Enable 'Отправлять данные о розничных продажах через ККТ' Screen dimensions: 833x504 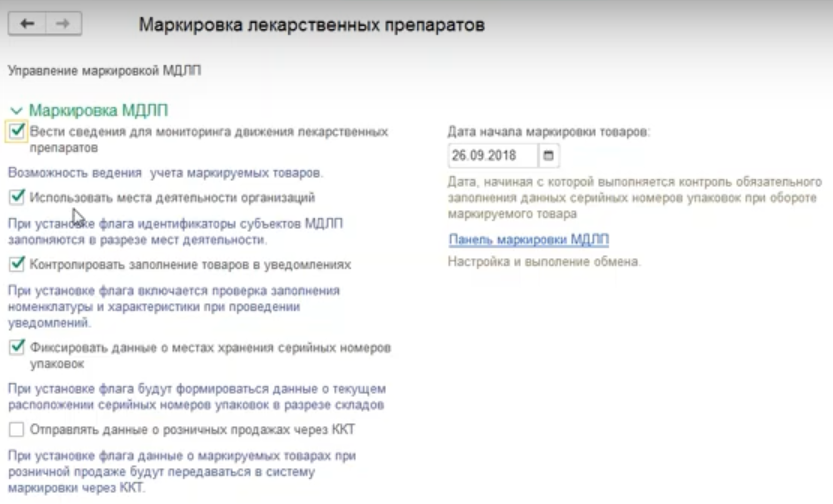[16, 429]
